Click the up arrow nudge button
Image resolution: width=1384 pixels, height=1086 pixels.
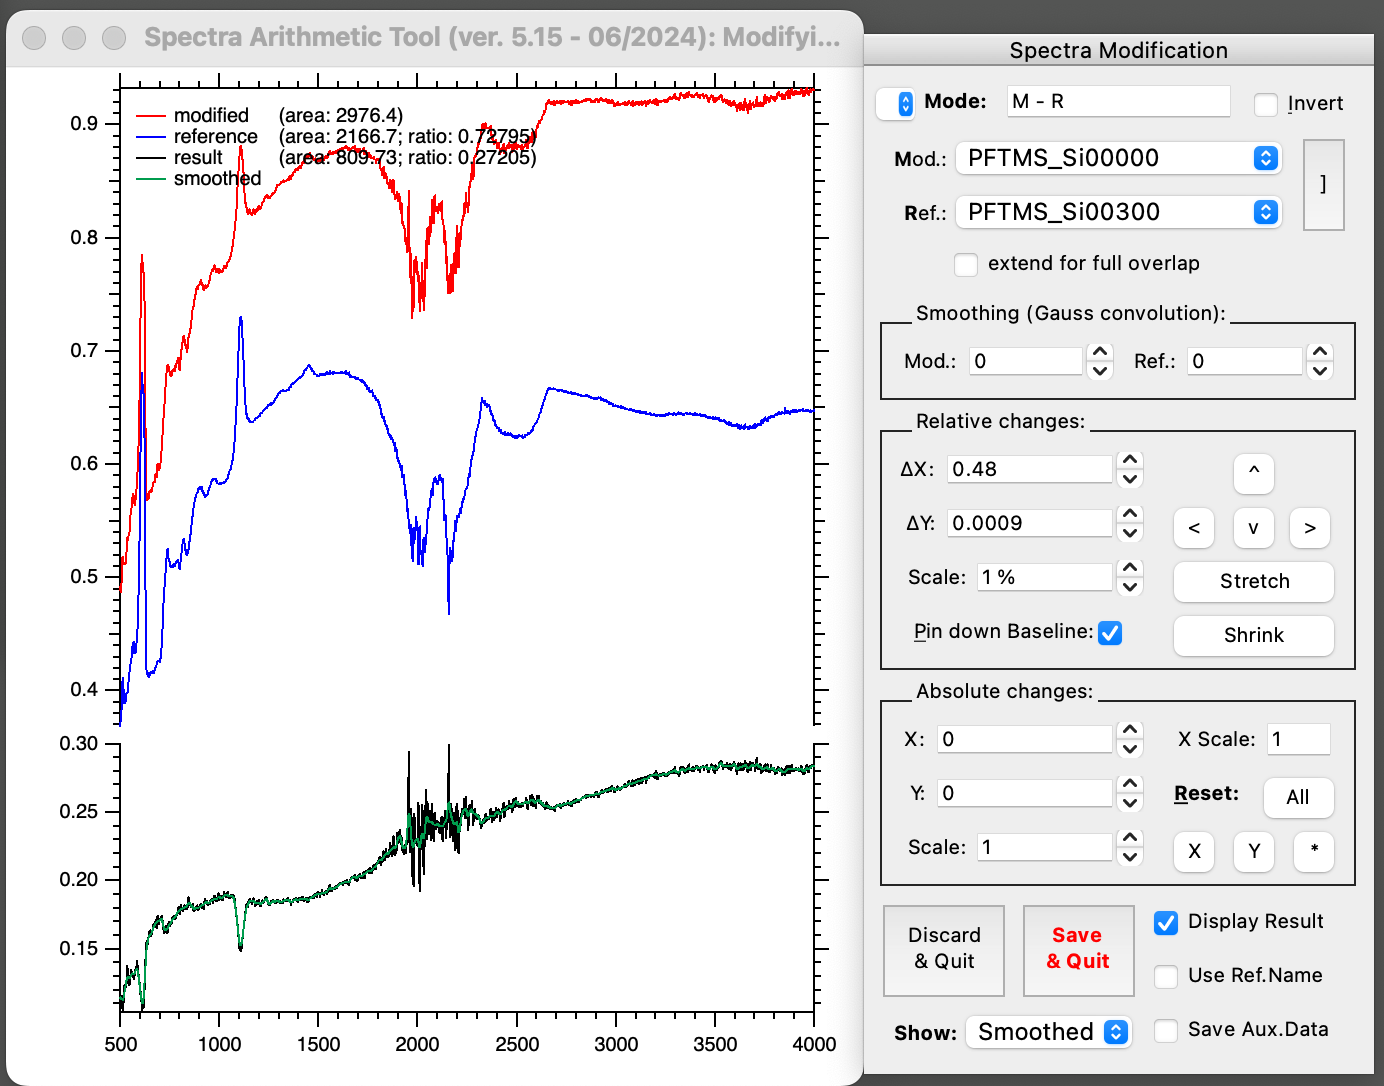[1253, 473]
